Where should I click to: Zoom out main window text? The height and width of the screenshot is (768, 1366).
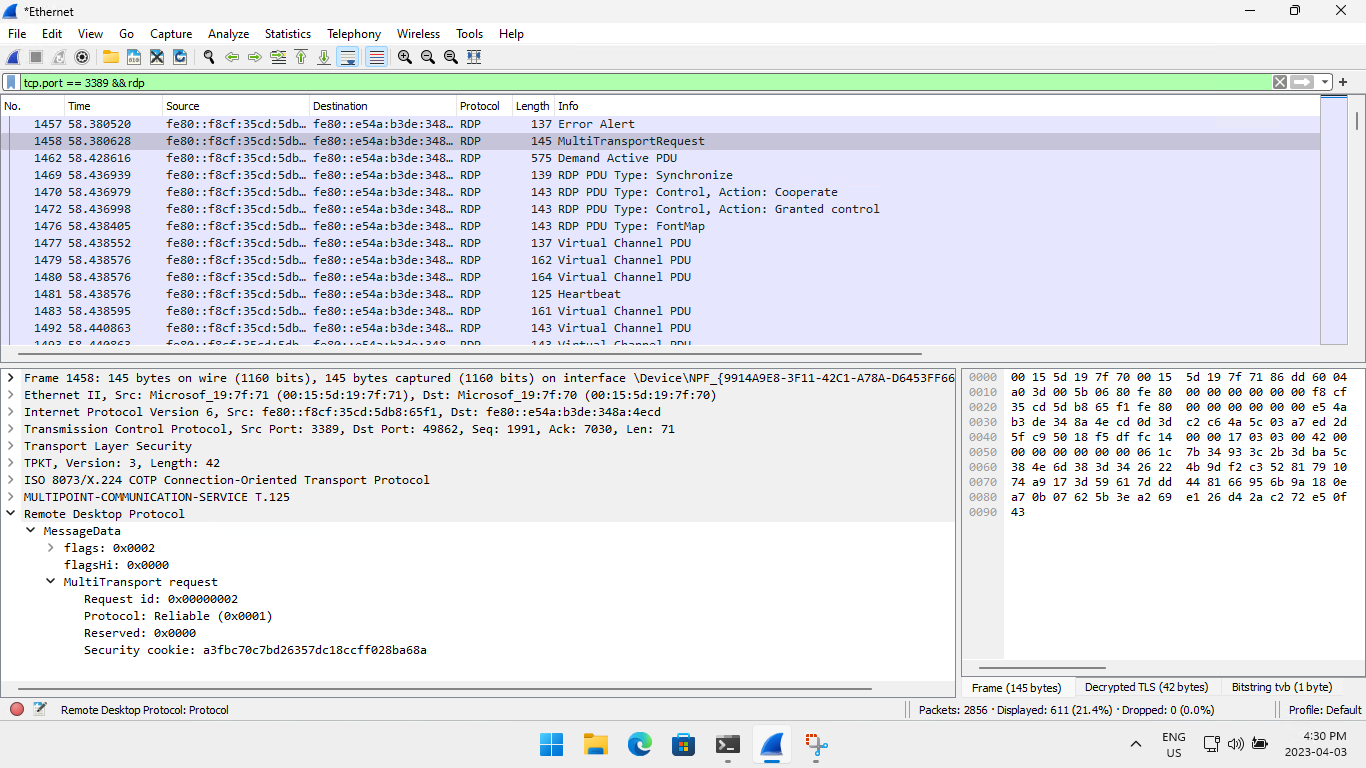coord(428,57)
